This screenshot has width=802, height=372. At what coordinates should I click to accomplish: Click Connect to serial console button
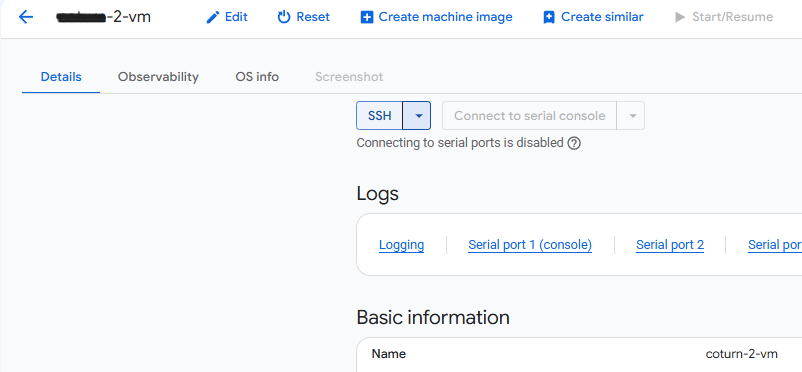[x=529, y=116]
